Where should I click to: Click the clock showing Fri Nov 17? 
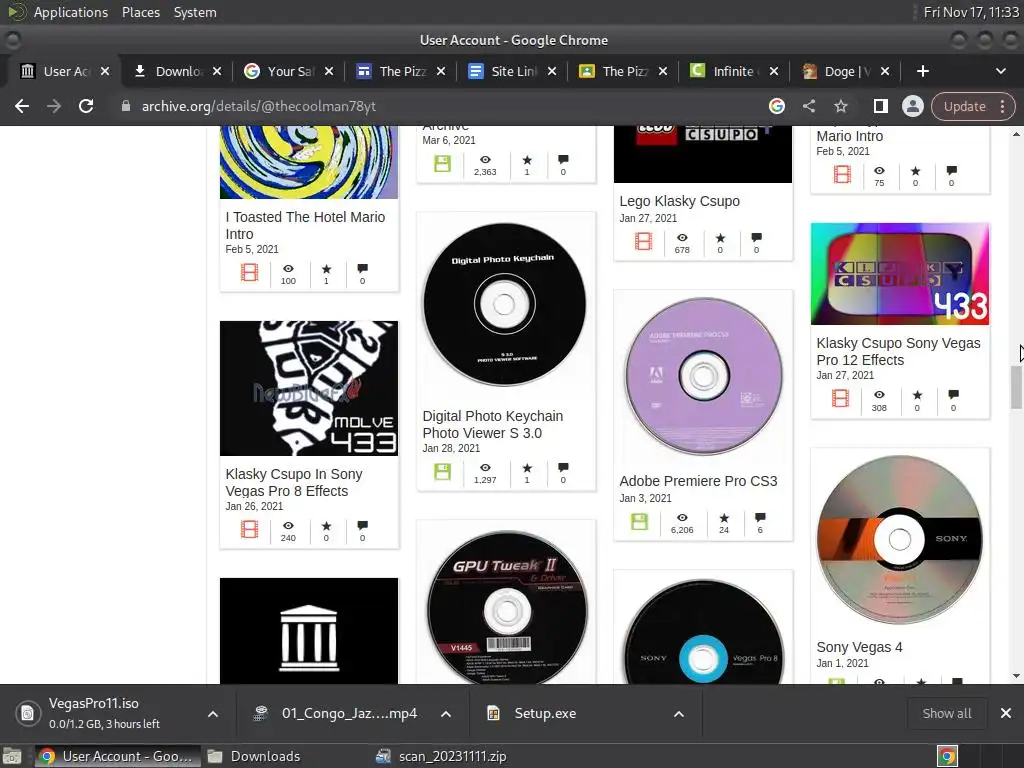coord(970,12)
